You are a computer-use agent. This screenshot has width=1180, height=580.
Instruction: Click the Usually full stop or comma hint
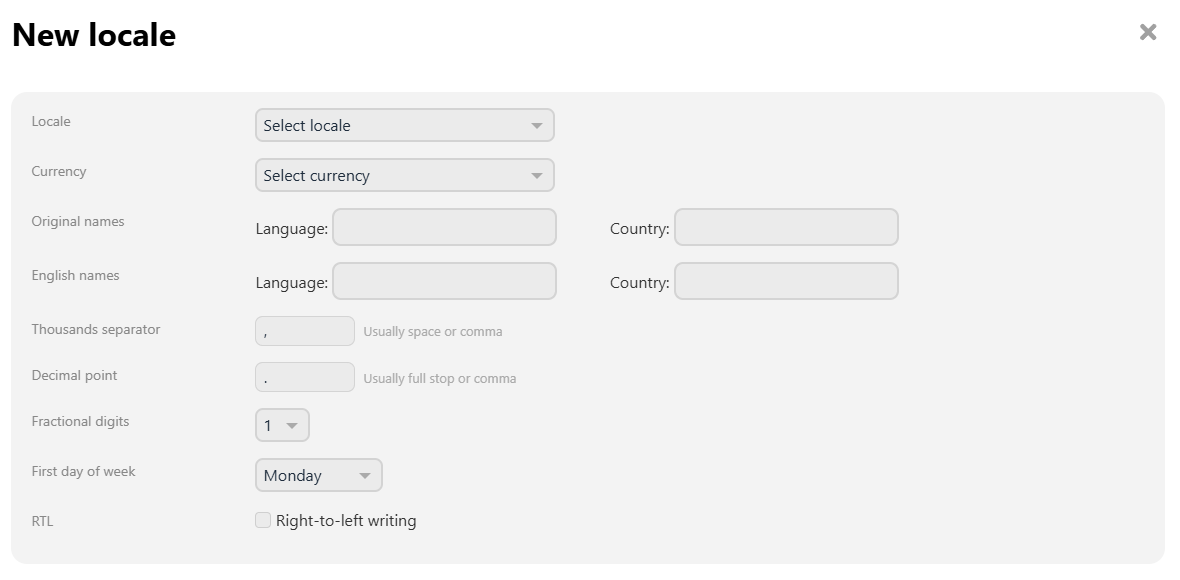tap(439, 378)
